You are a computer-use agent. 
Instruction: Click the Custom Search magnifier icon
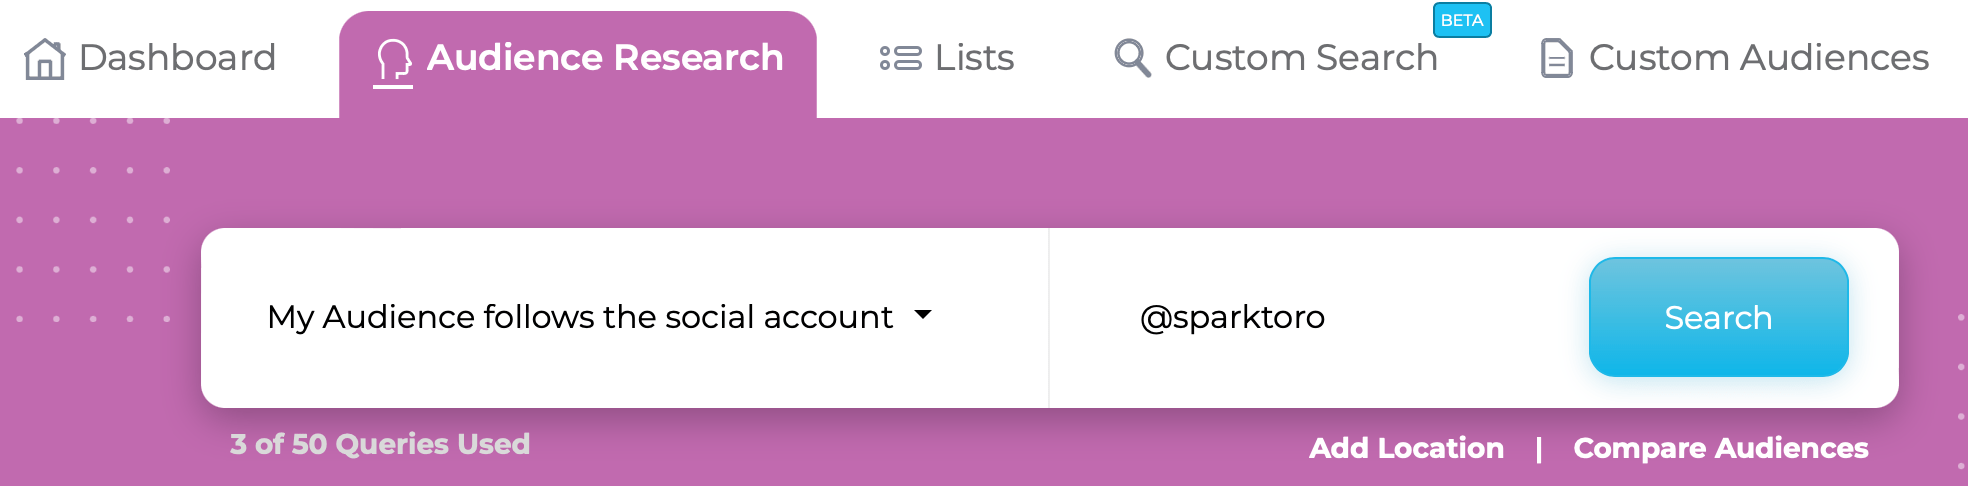pyautogui.click(x=1132, y=58)
